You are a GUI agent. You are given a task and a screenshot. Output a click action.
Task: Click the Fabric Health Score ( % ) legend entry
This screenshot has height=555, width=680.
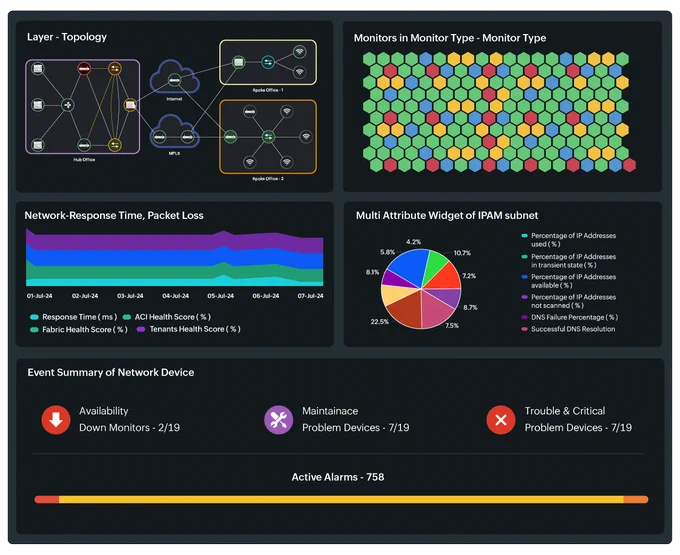coord(79,330)
